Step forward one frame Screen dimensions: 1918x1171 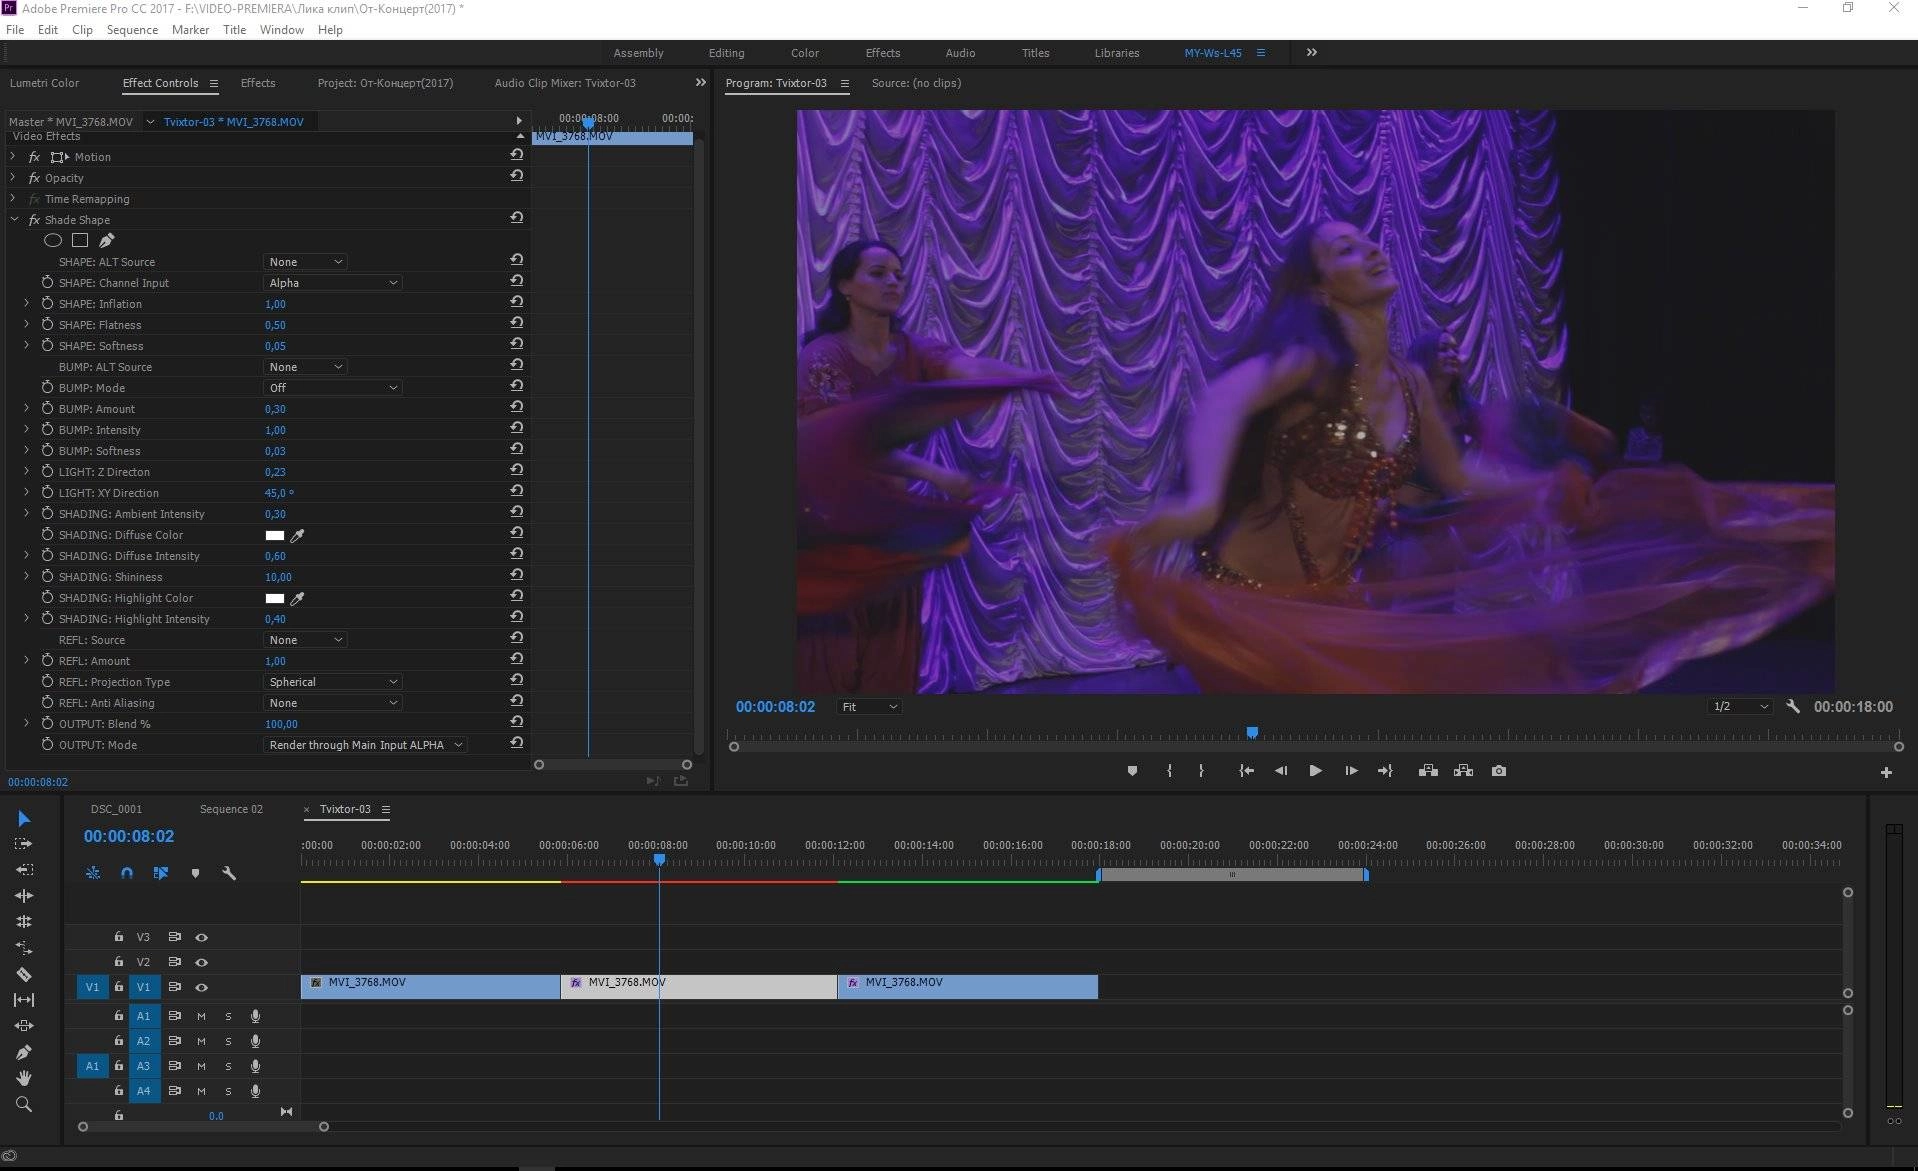1351,771
